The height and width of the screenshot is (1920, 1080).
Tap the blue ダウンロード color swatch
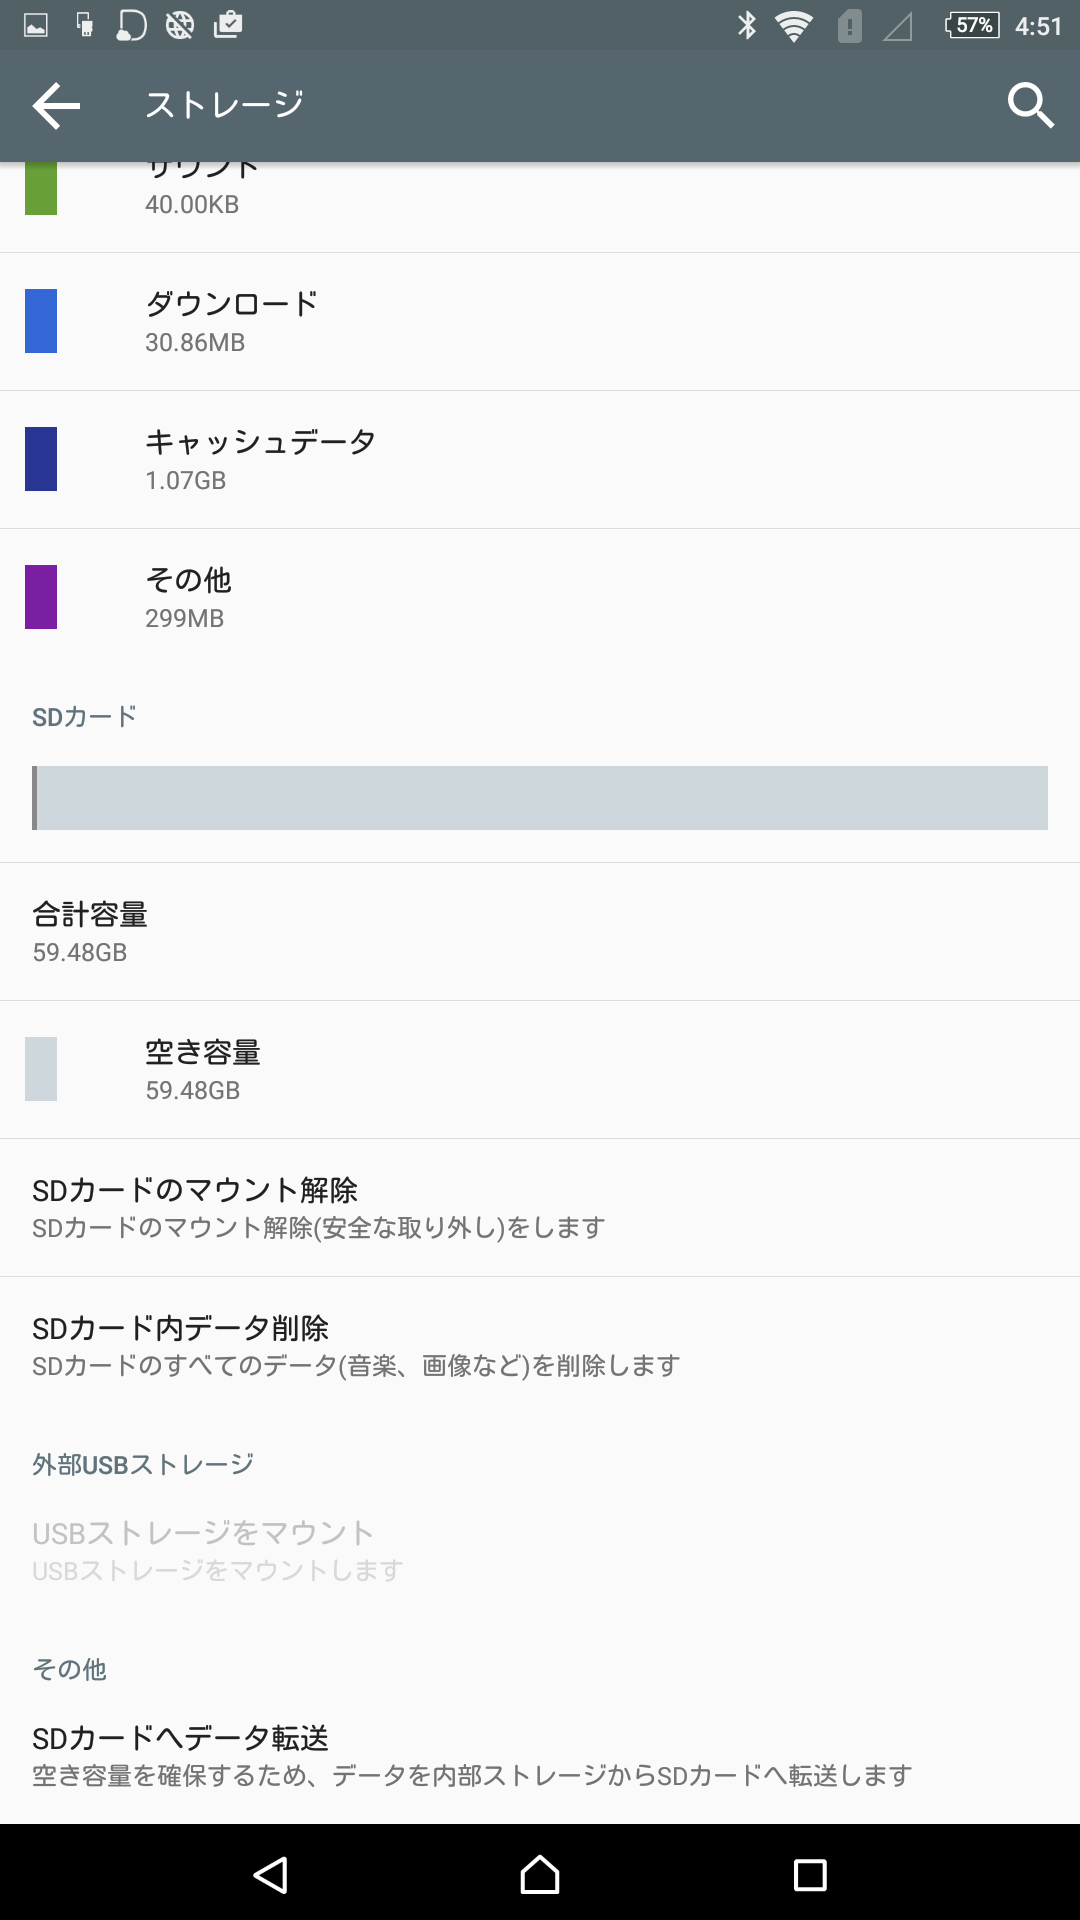click(x=41, y=321)
